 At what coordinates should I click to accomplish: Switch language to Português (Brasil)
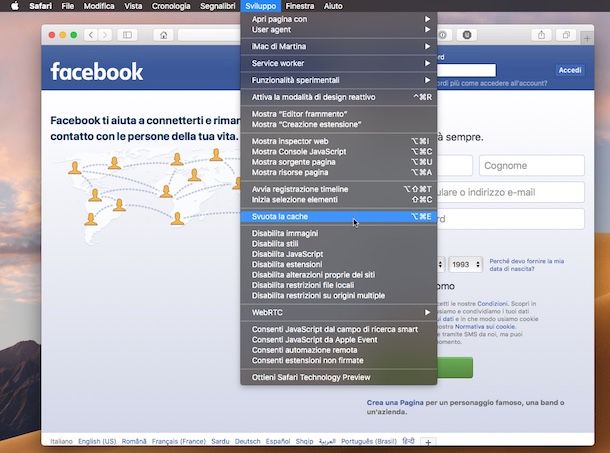point(369,441)
